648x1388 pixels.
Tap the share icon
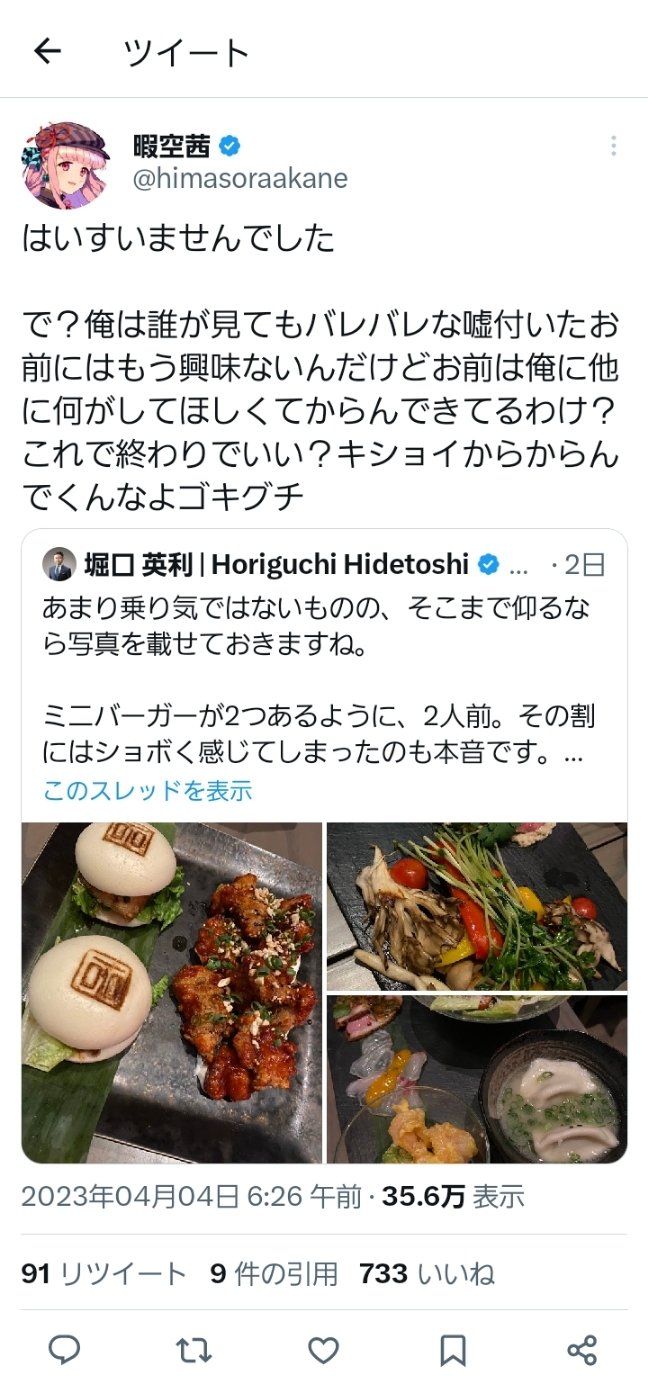pyautogui.click(x=582, y=1351)
